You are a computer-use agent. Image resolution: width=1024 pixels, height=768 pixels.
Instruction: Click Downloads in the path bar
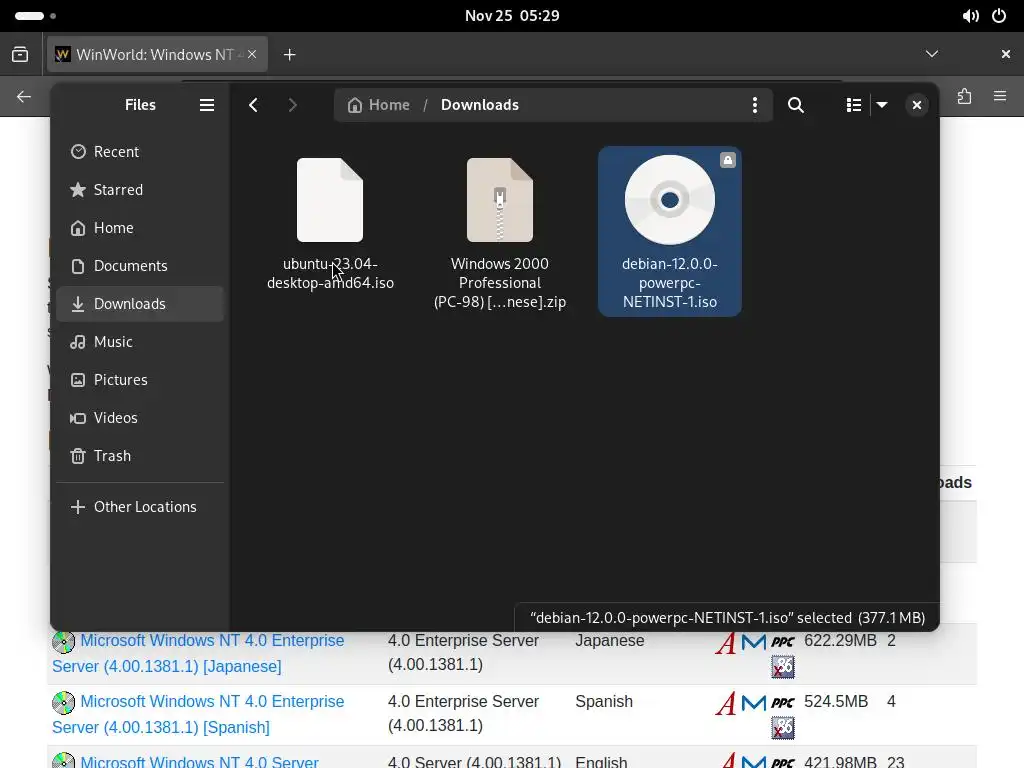click(479, 105)
